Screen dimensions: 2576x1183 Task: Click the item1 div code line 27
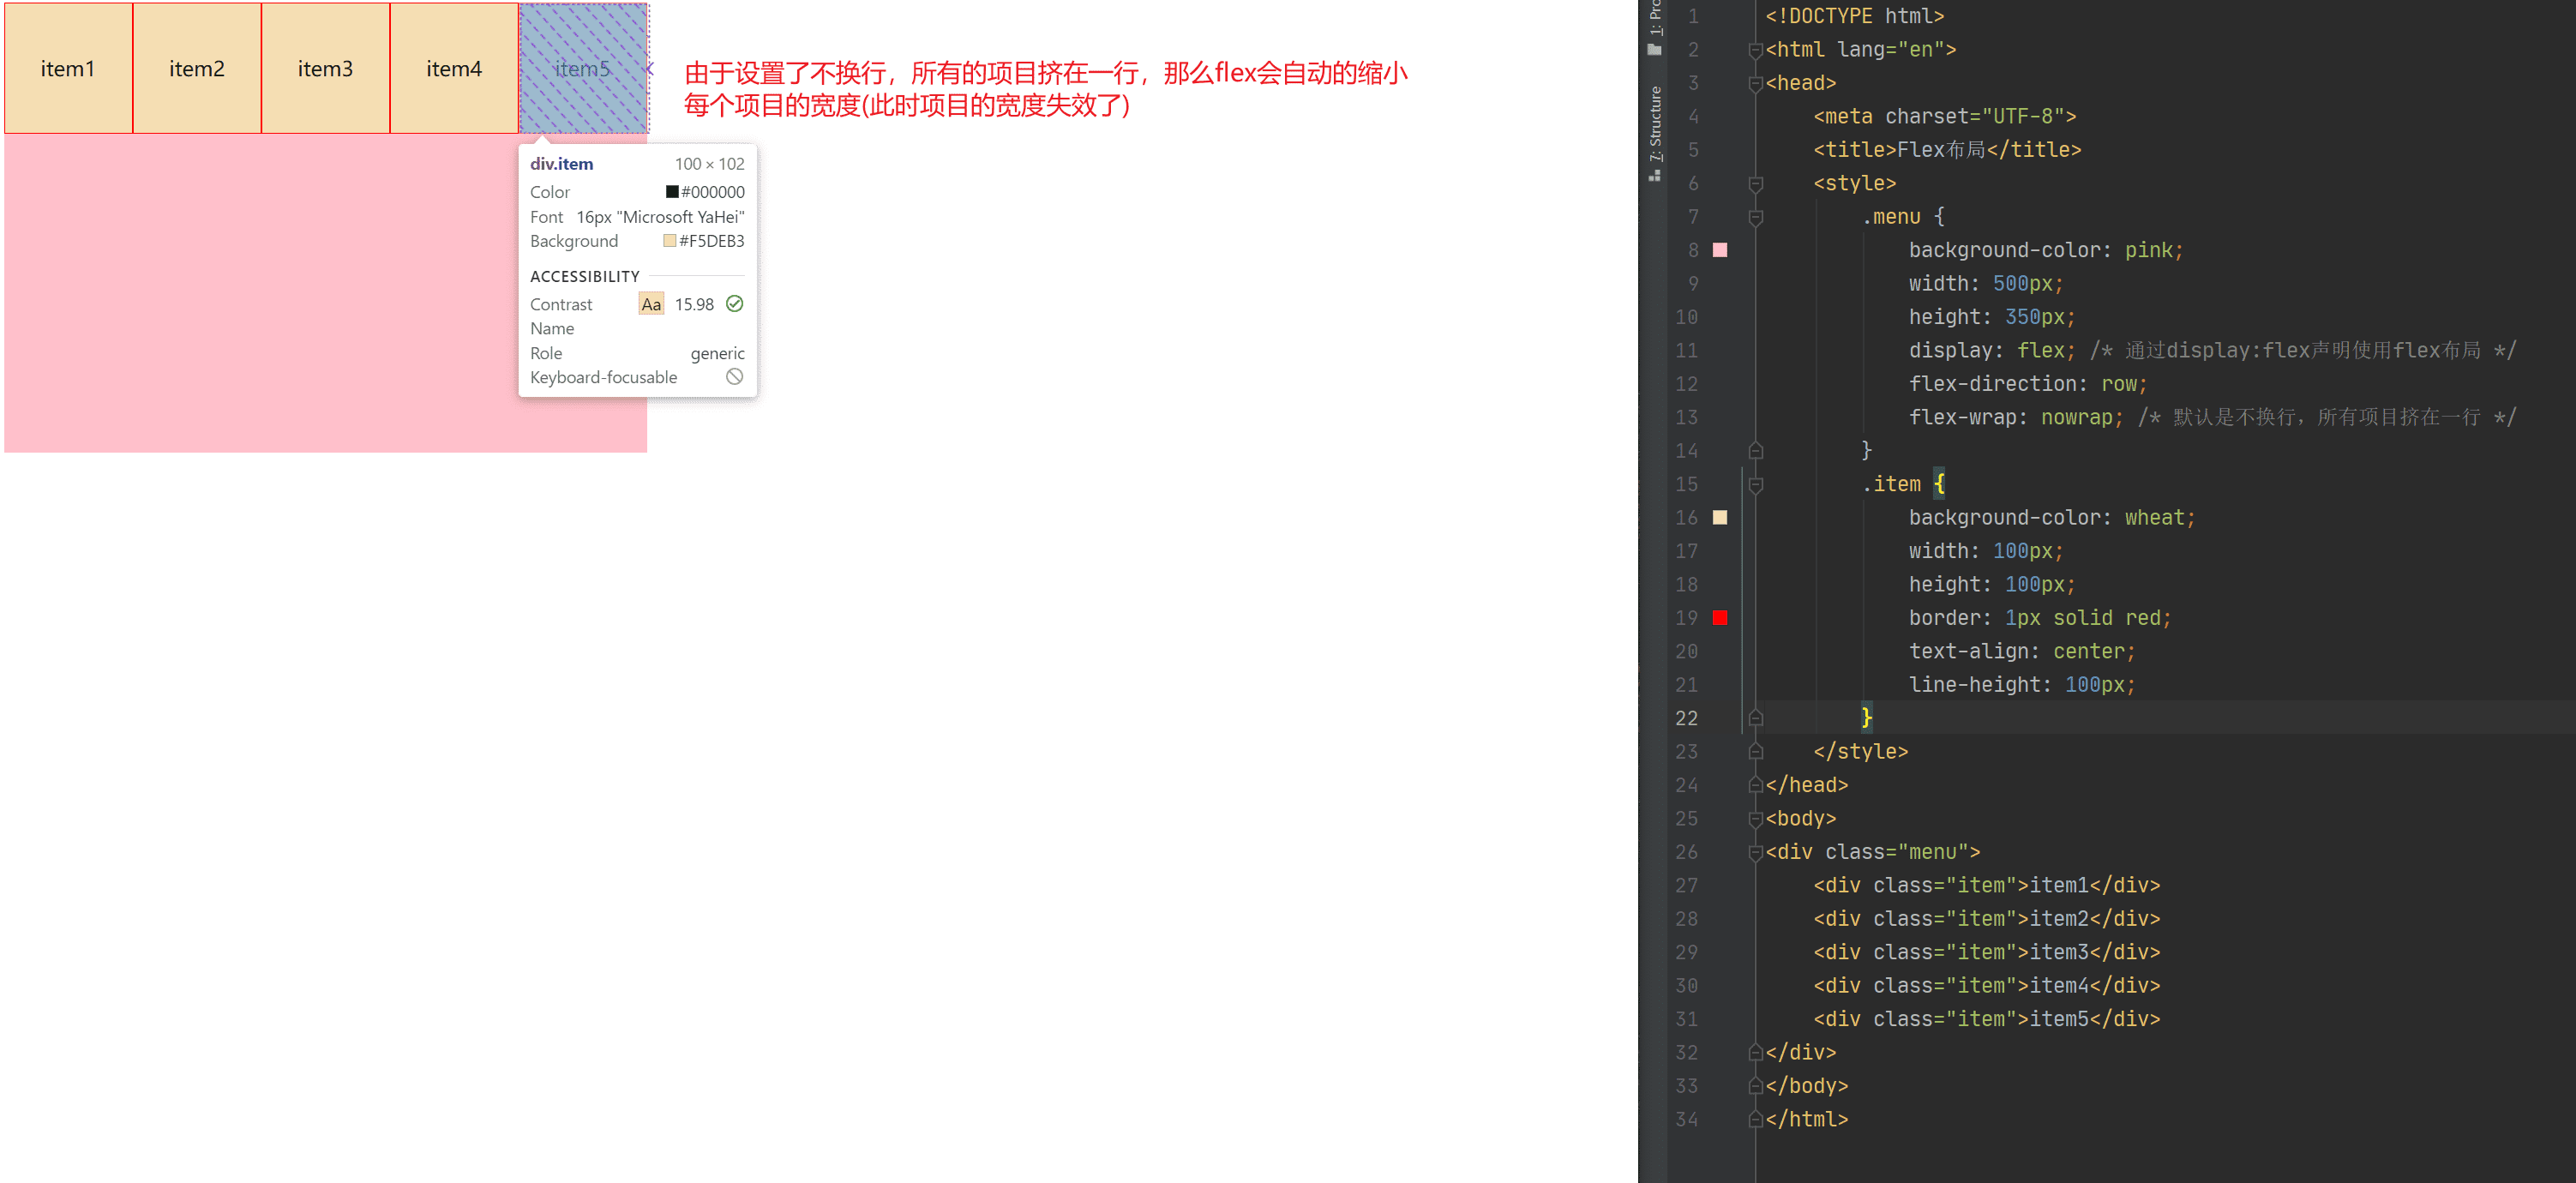click(x=1987, y=885)
